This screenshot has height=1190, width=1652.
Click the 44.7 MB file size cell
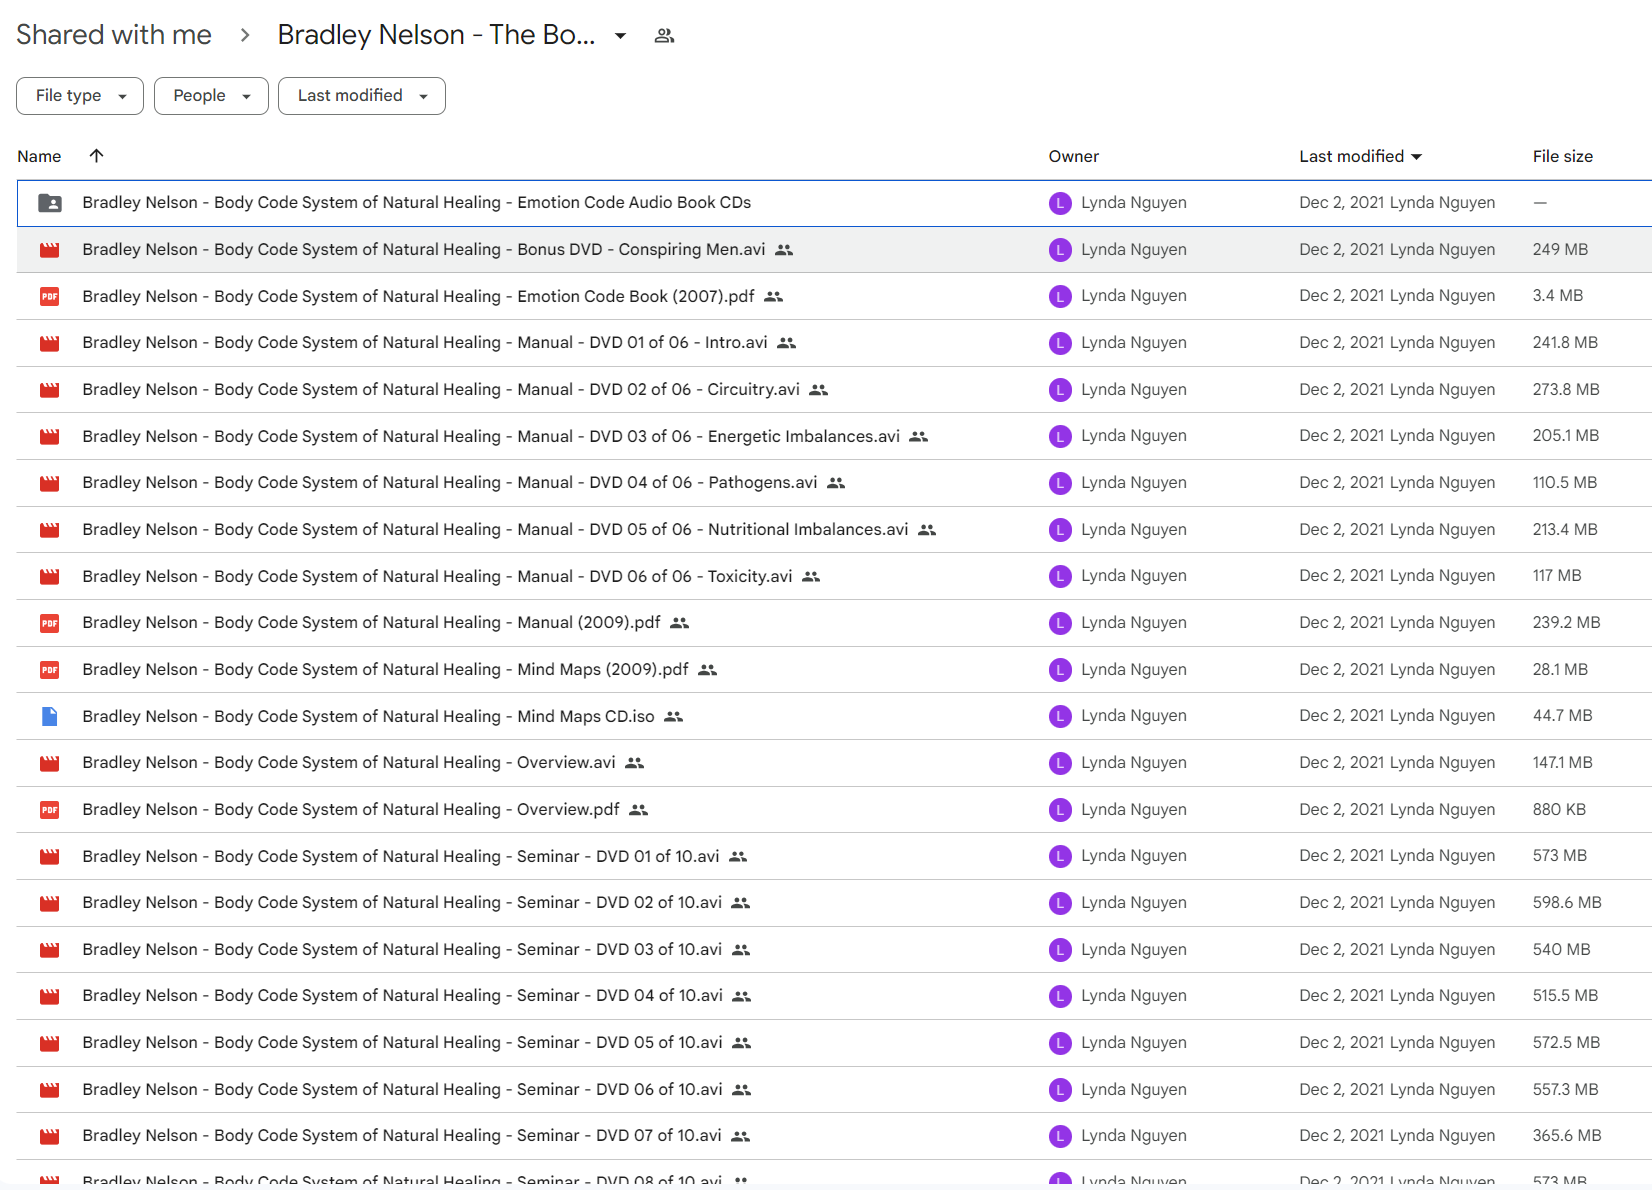pyautogui.click(x=1562, y=716)
